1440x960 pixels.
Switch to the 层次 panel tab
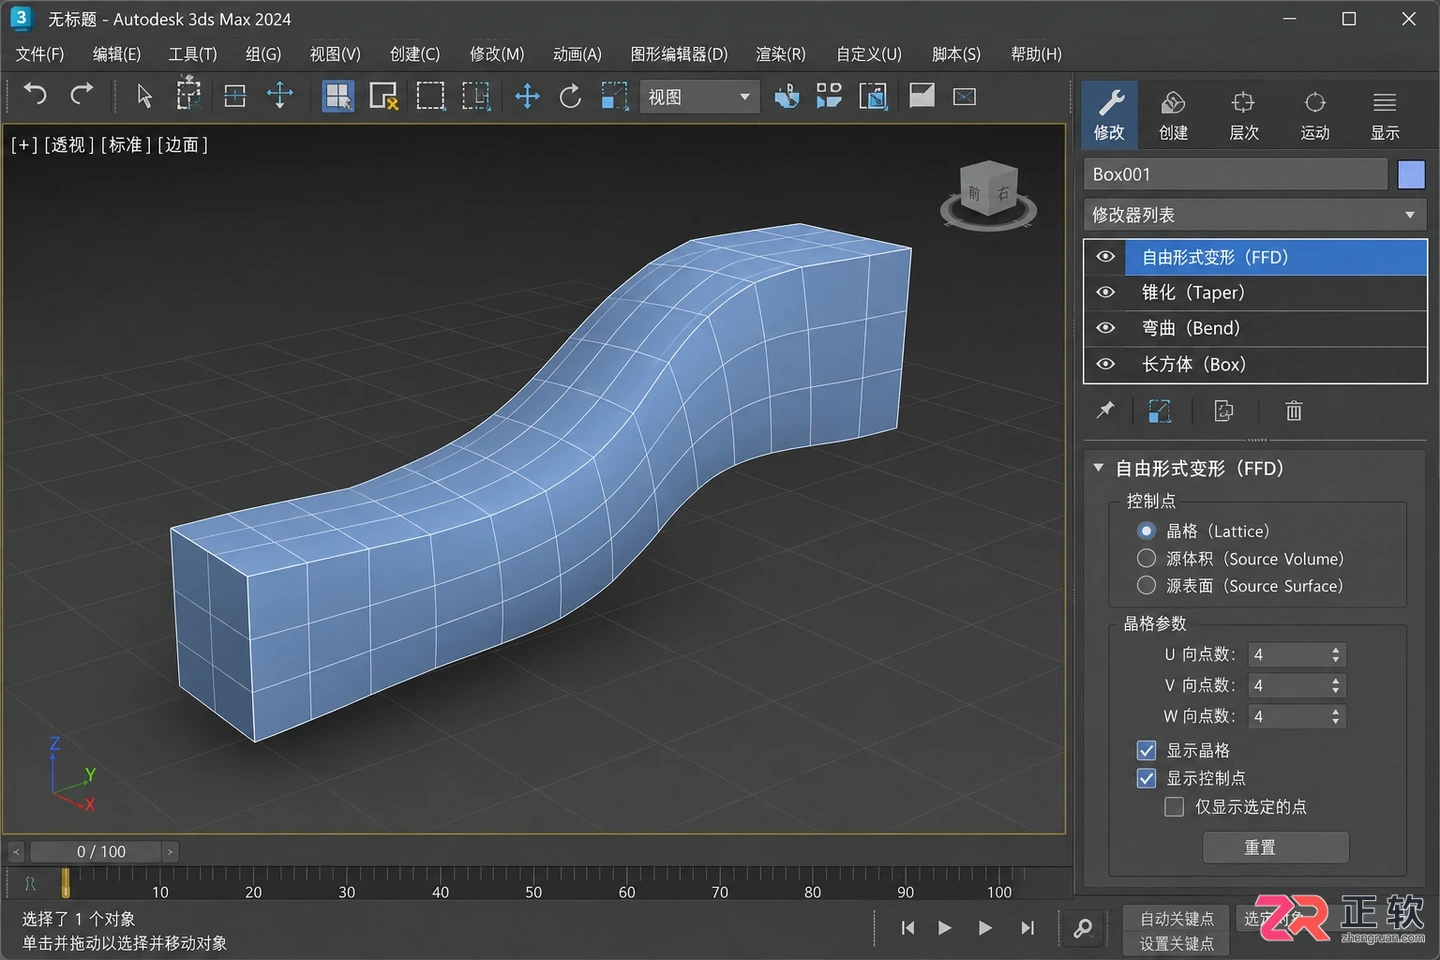1244,115
